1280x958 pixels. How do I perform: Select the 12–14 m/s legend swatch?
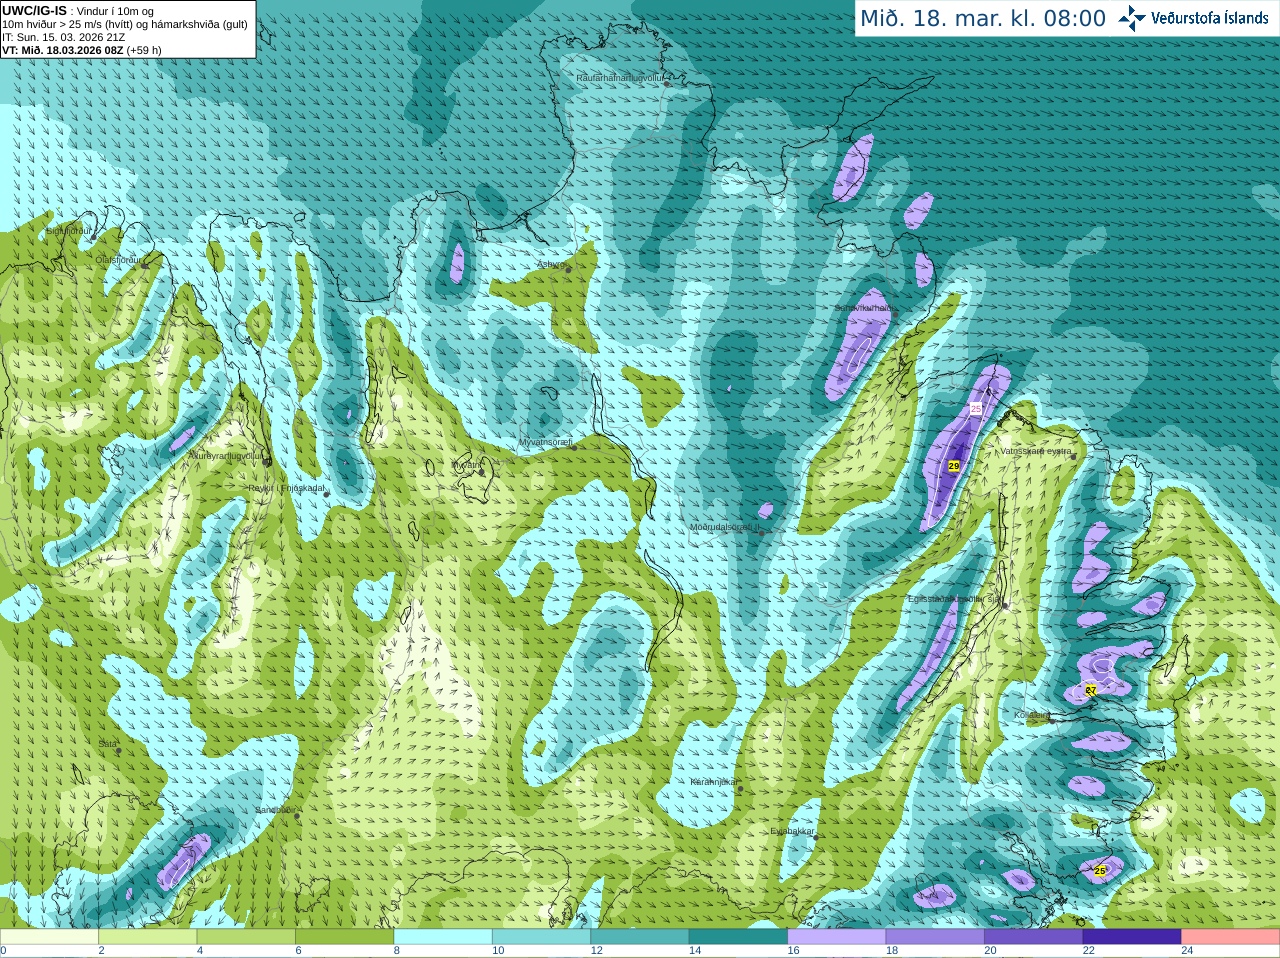click(x=640, y=937)
